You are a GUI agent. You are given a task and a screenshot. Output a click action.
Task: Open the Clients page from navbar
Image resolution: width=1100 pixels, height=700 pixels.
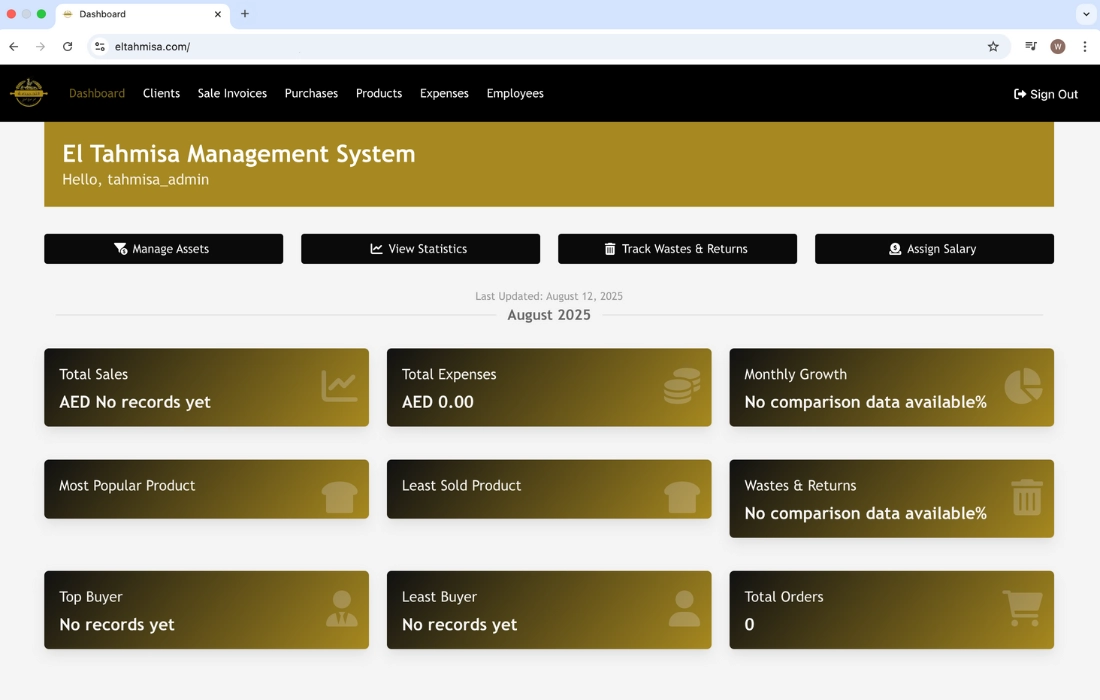click(161, 94)
